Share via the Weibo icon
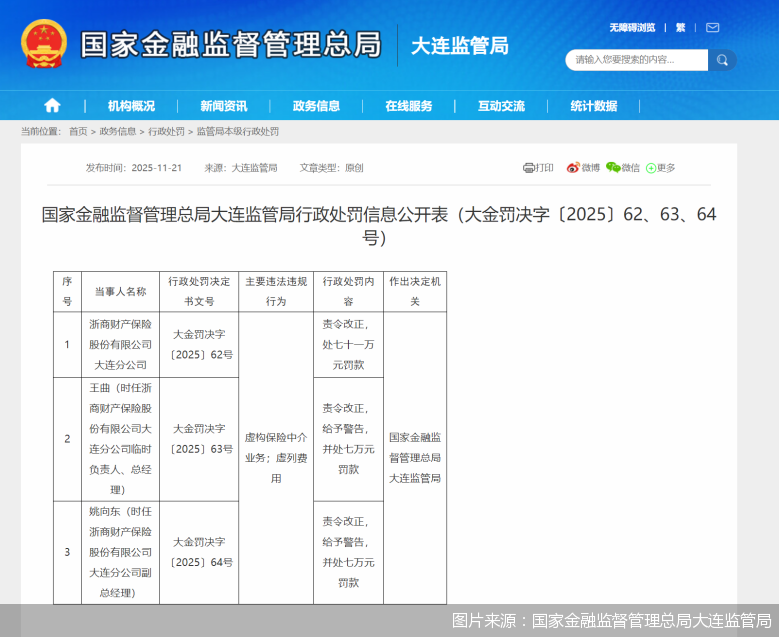 [x=573, y=168]
